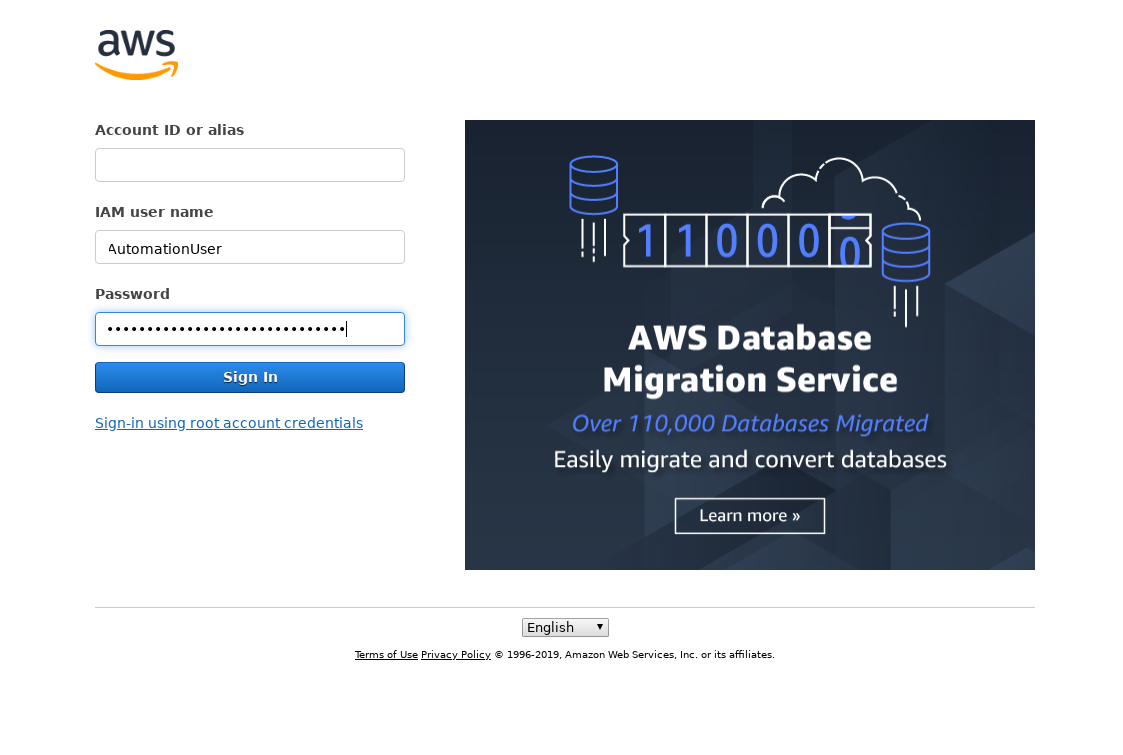The width and height of the screenshot is (1123, 755).
Task: Click the IAM user name field
Action: click(250, 247)
